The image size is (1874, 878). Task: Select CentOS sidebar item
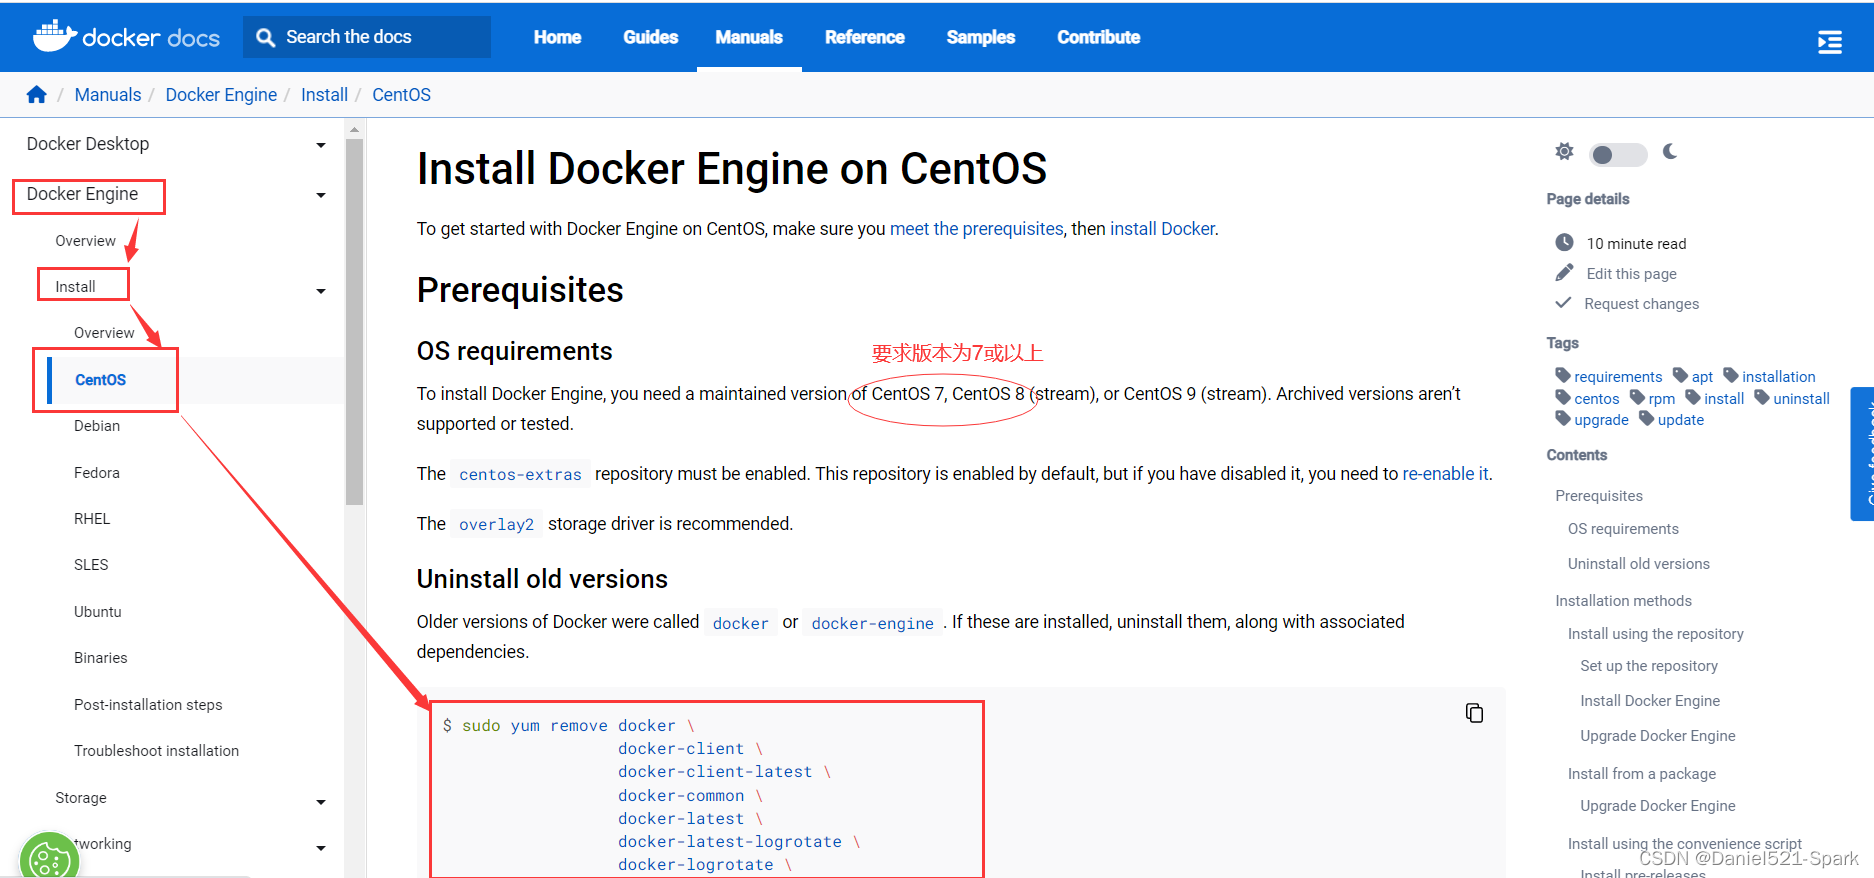(x=100, y=380)
